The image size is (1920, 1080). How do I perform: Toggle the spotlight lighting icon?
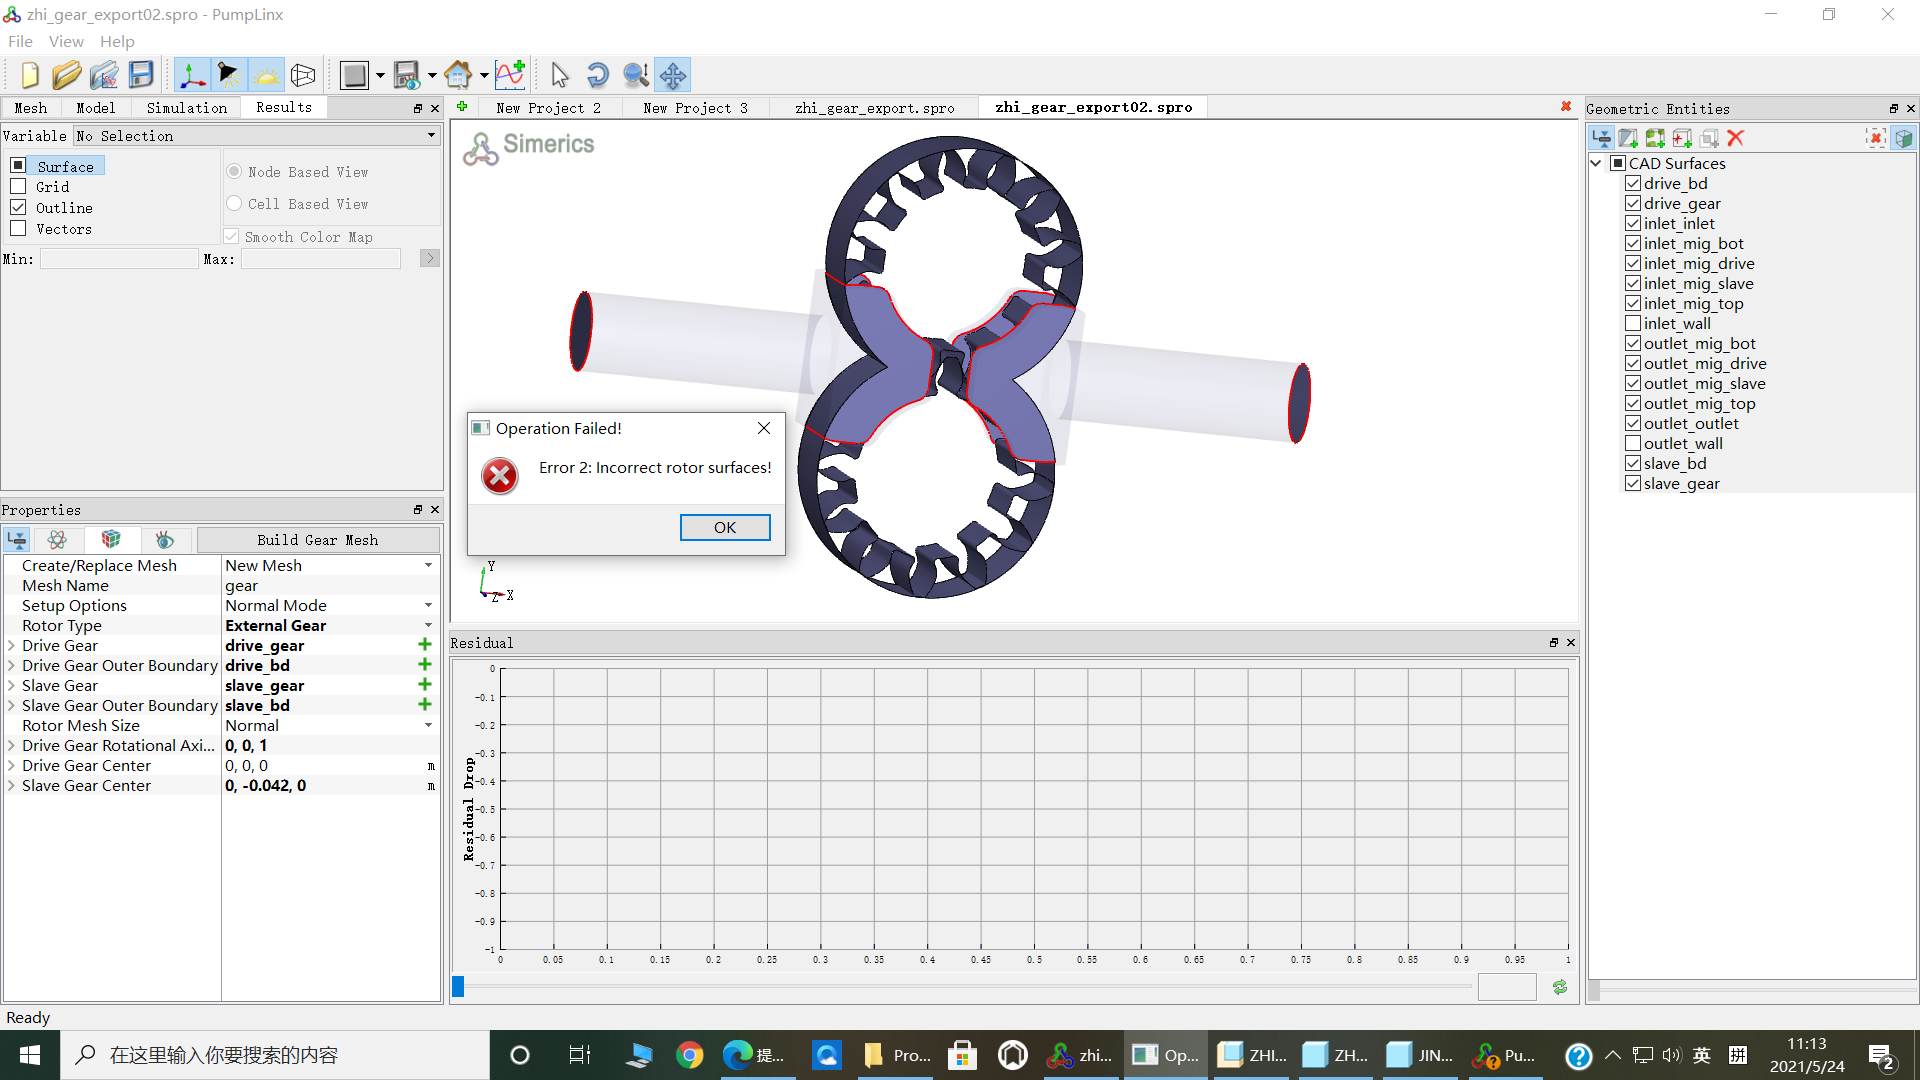[x=229, y=75]
